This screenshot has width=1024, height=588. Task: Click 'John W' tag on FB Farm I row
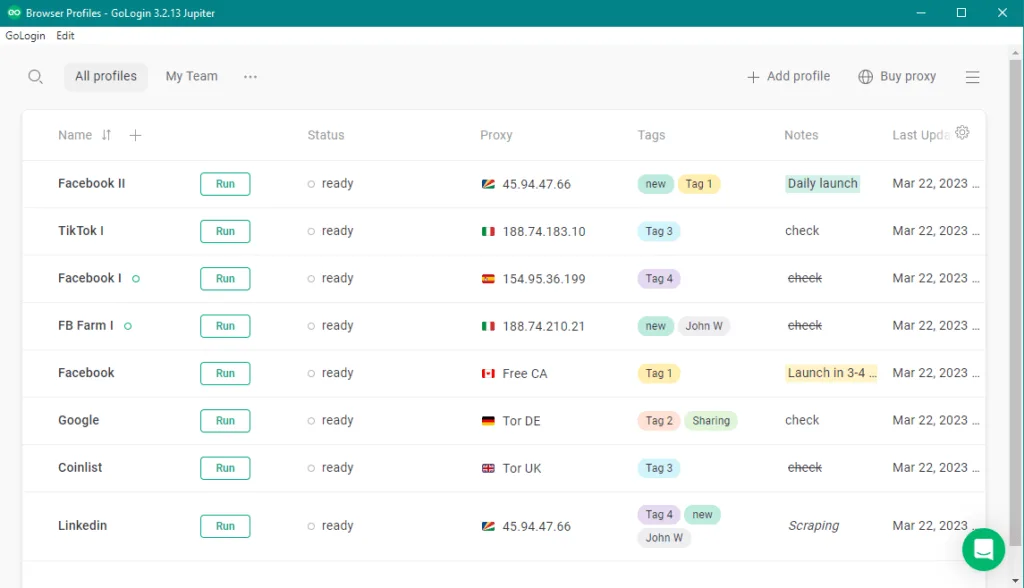704,326
